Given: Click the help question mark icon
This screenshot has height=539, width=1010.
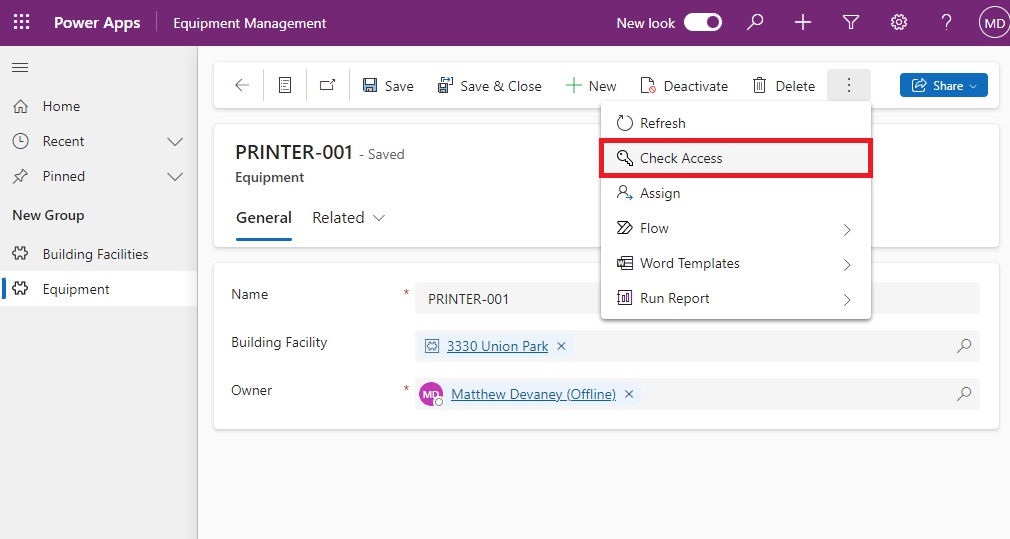Looking at the screenshot, I should (946, 23).
